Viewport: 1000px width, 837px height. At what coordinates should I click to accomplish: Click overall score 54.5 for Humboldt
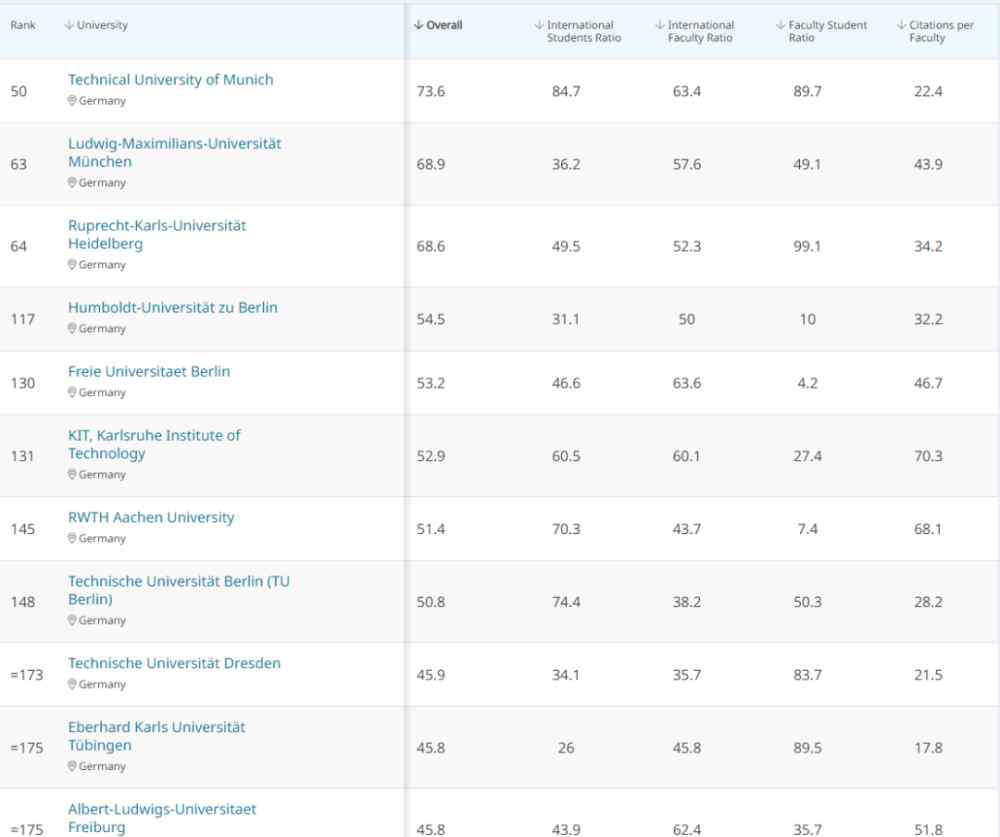tap(430, 320)
